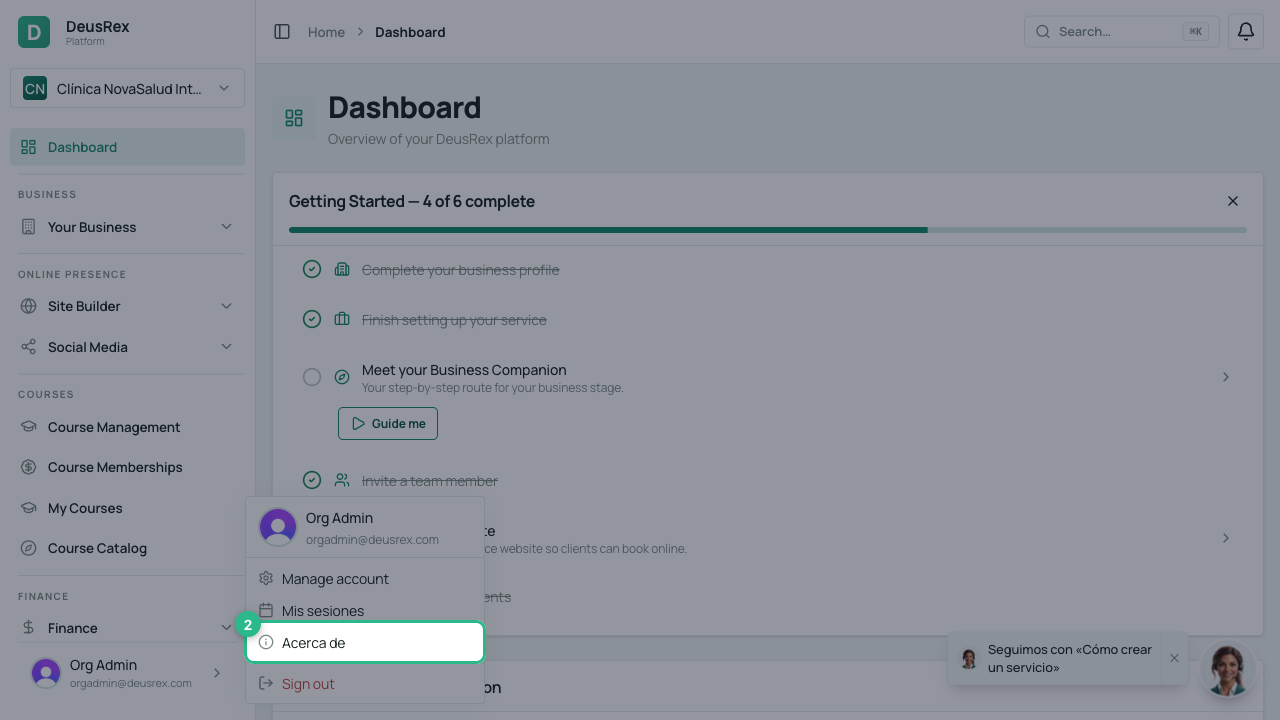Click the Course Catalog compass icon
Viewport: 1280px width, 720px height.
(x=28, y=548)
